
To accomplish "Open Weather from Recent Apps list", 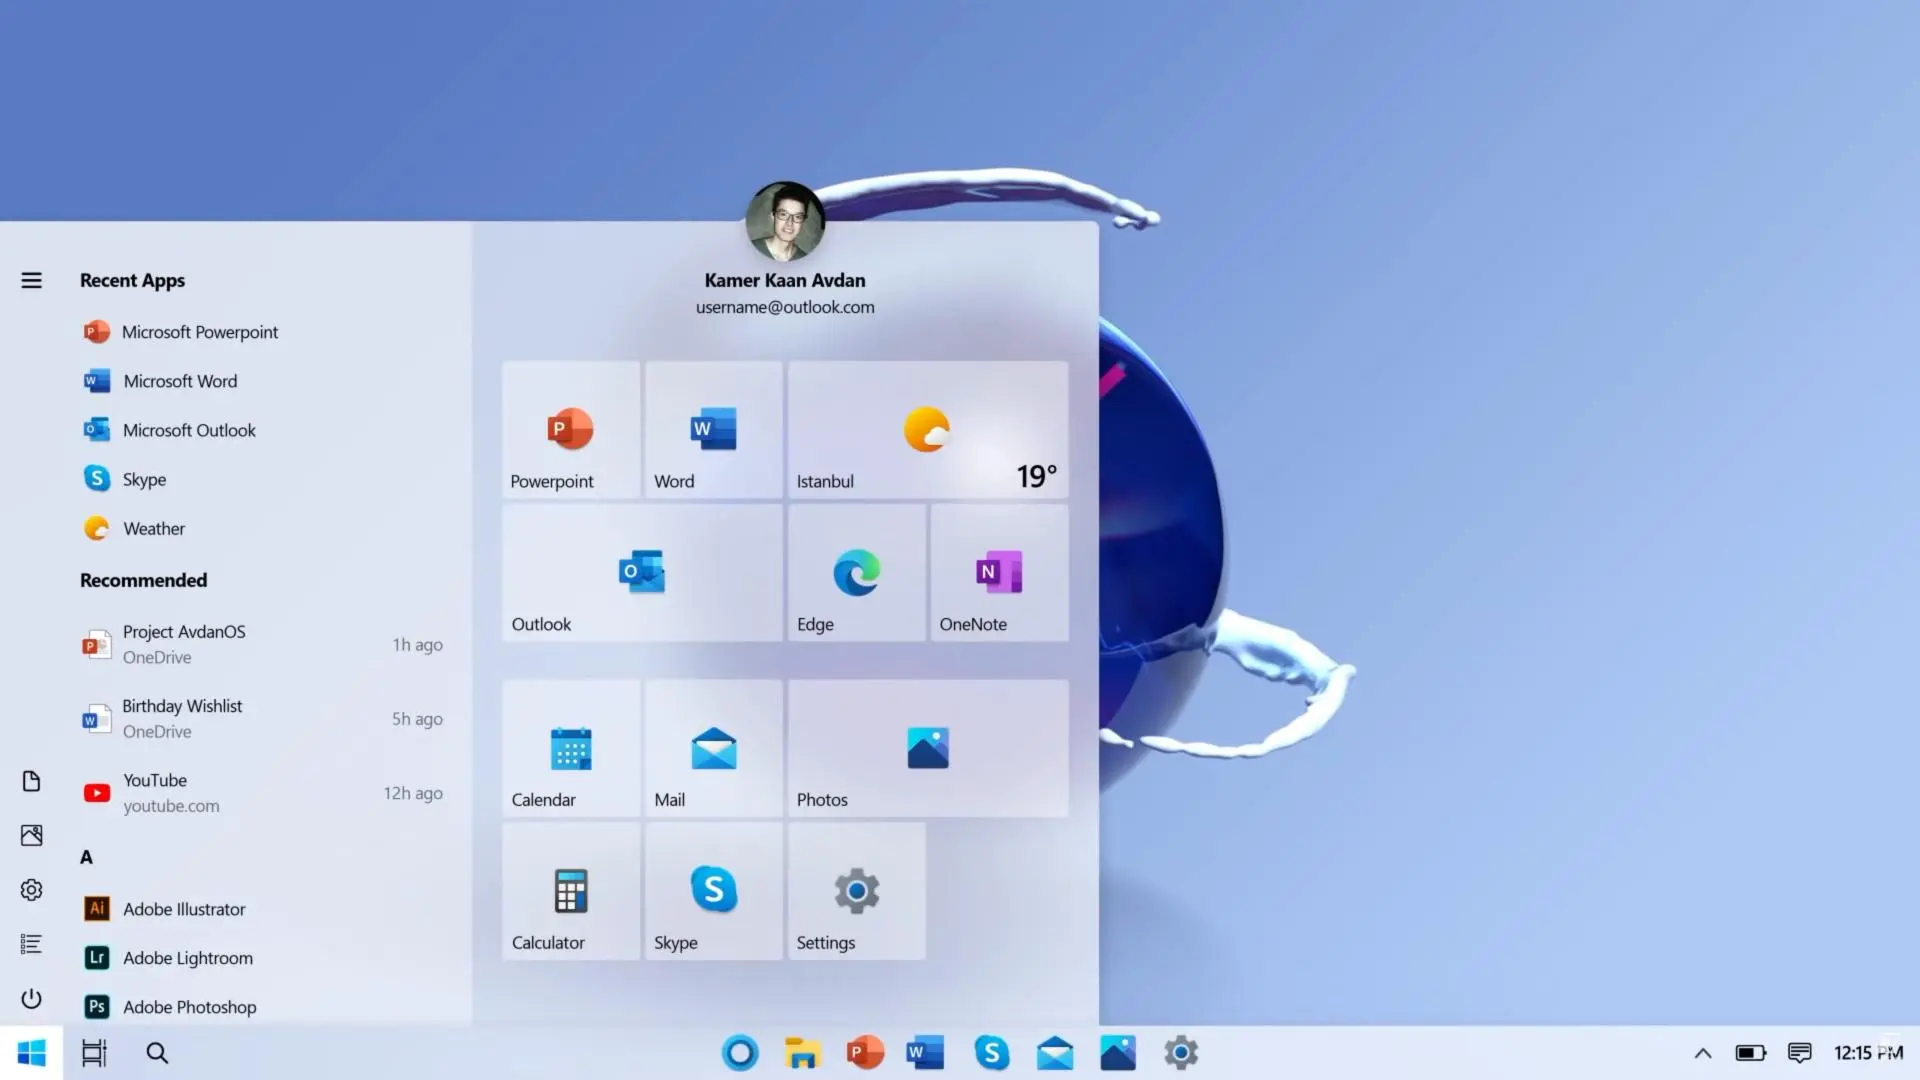I will (134, 528).
